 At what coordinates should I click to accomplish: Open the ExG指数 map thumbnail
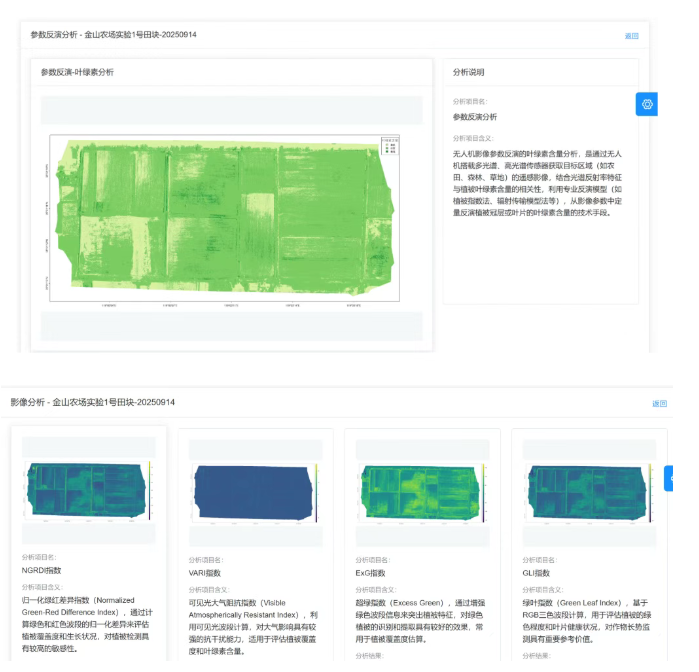point(422,491)
